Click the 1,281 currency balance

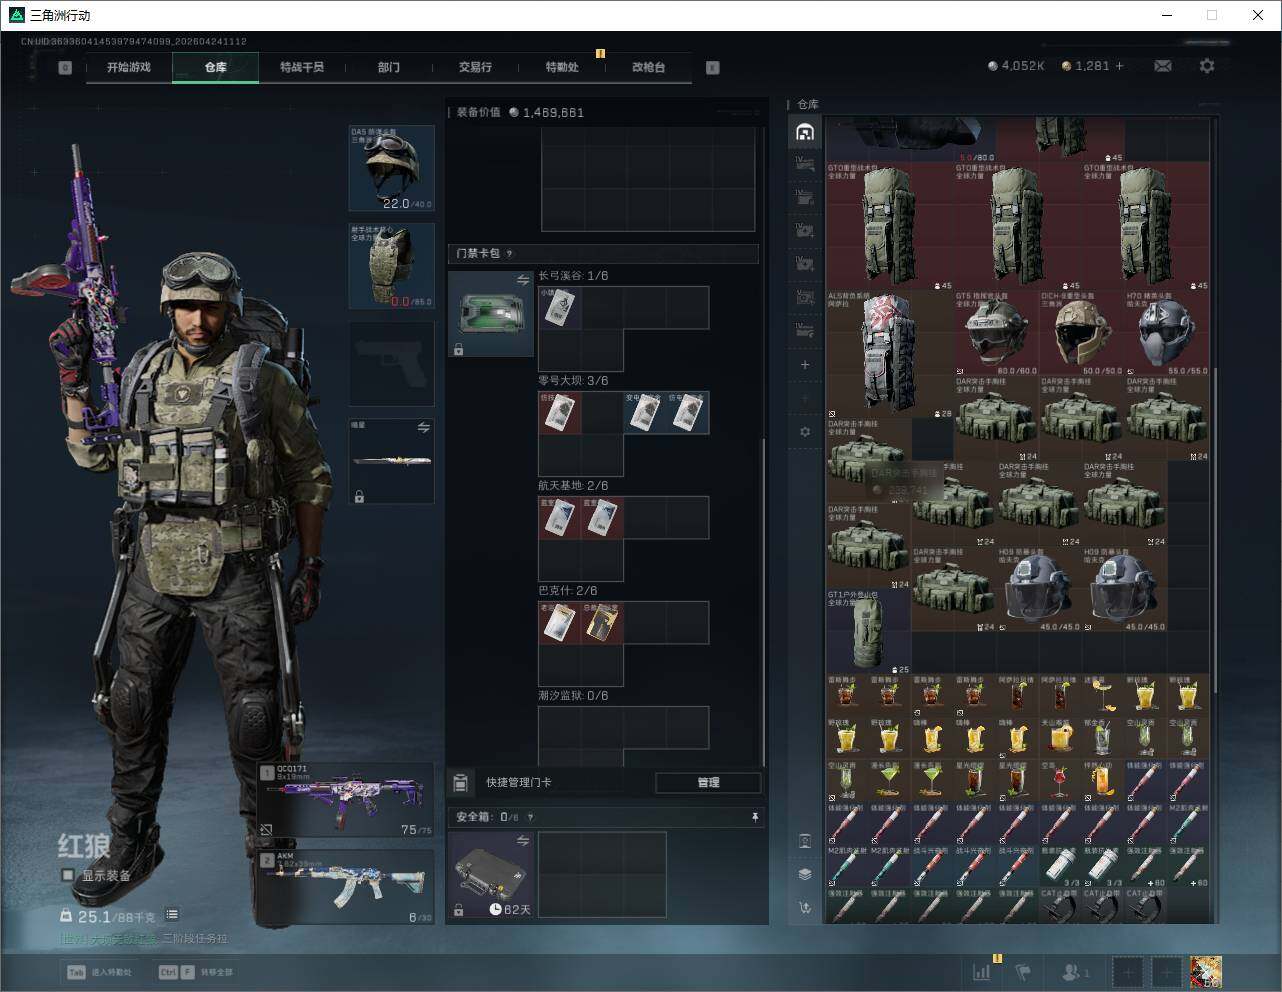click(1086, 66)
